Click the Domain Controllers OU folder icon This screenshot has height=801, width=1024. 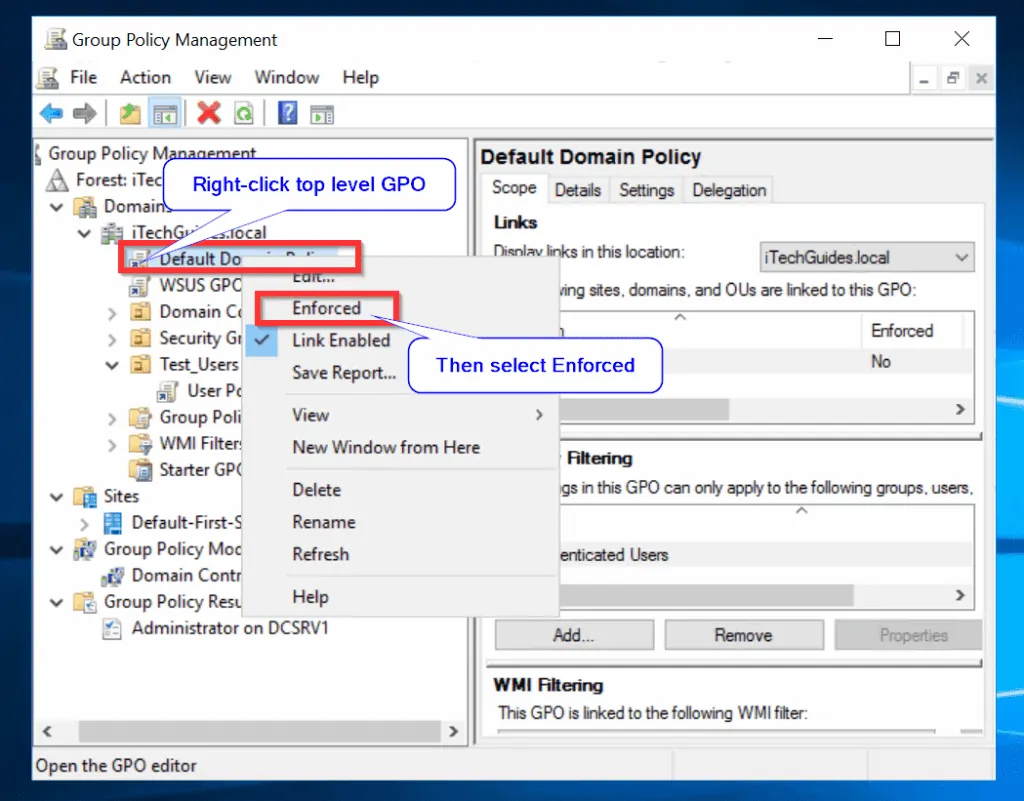click(140, 312)
